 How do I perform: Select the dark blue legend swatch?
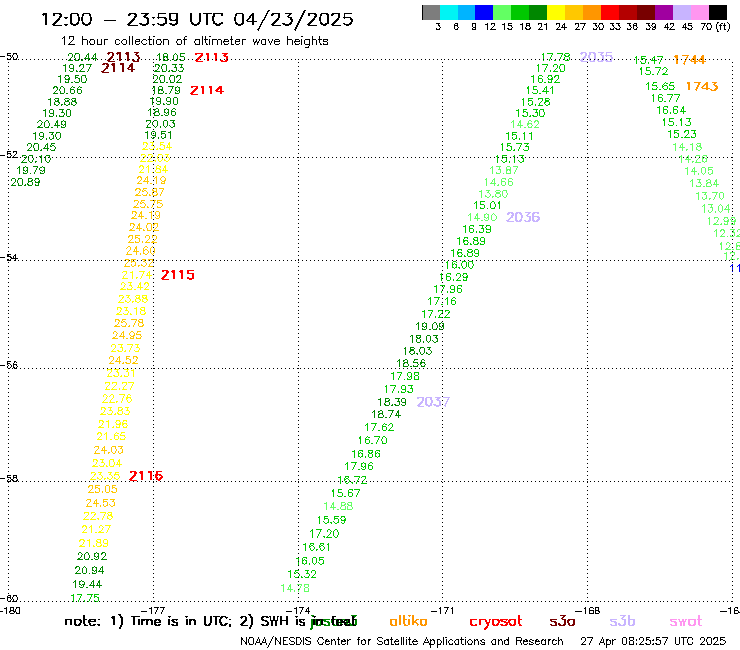click(484, 12)
